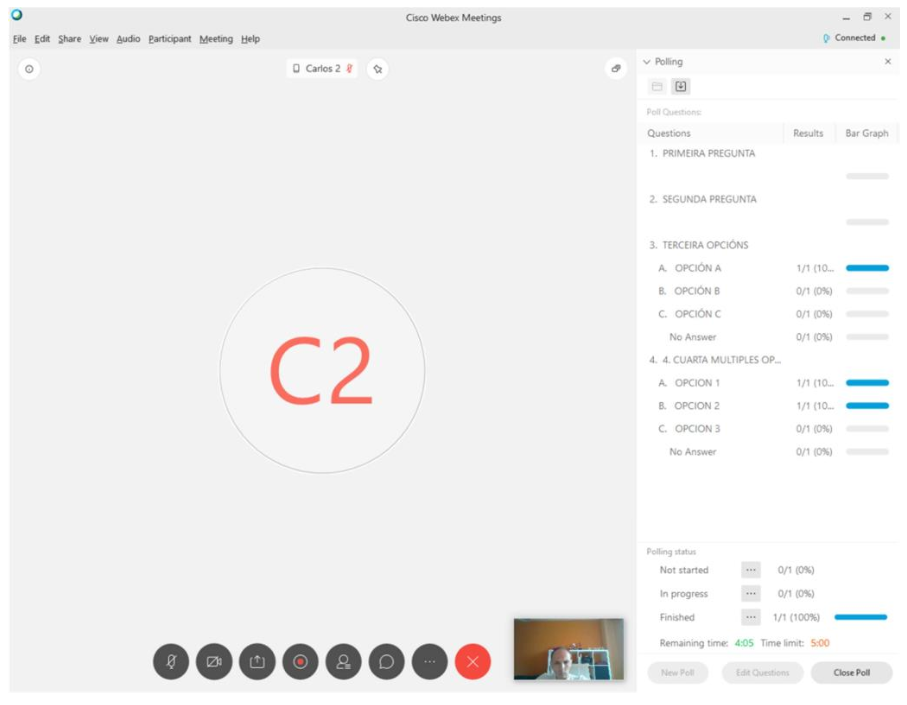Click the self-view video thumbnail

click(x=568, y=649)
